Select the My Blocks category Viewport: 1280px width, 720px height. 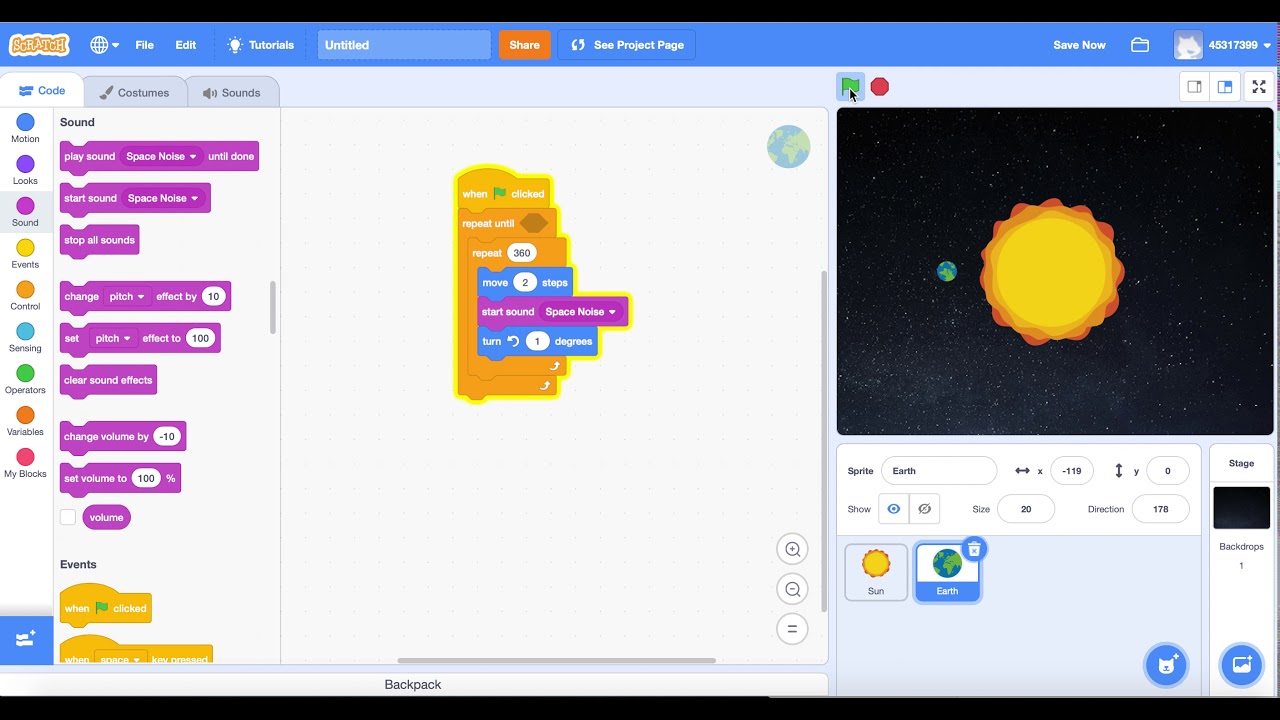[x=25, y=465]
